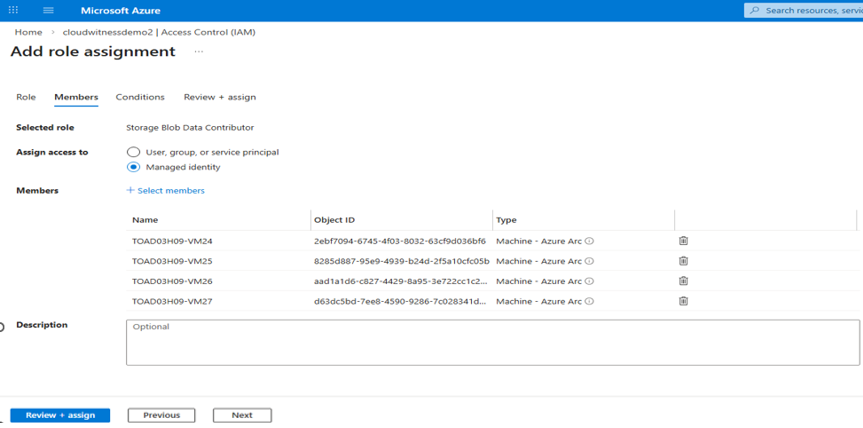Sort by the Type column header
The image size is (863, 428).
pyautogui.click(x=506, y=220)
